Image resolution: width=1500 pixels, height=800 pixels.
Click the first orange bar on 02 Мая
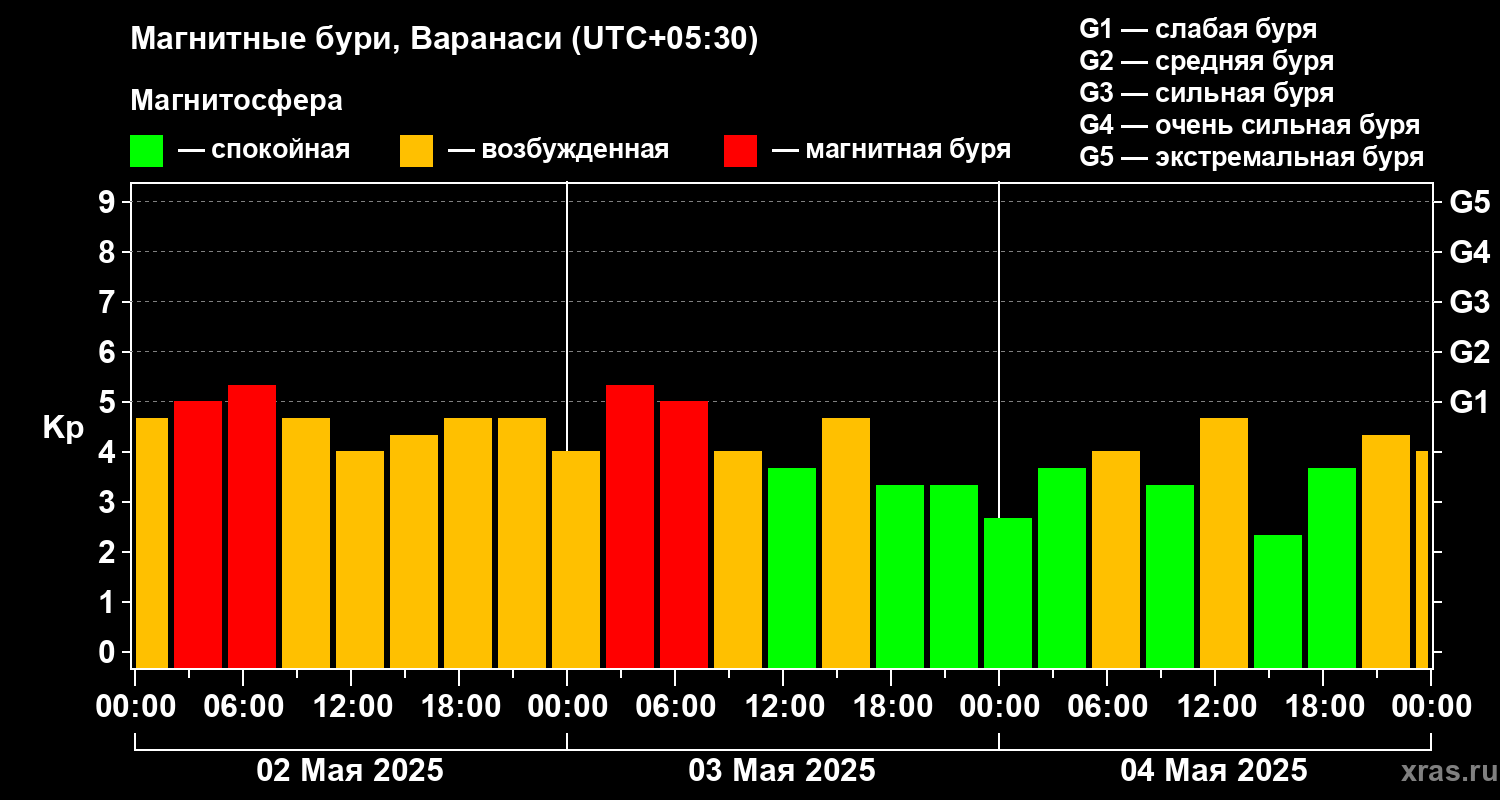point(152,543)
